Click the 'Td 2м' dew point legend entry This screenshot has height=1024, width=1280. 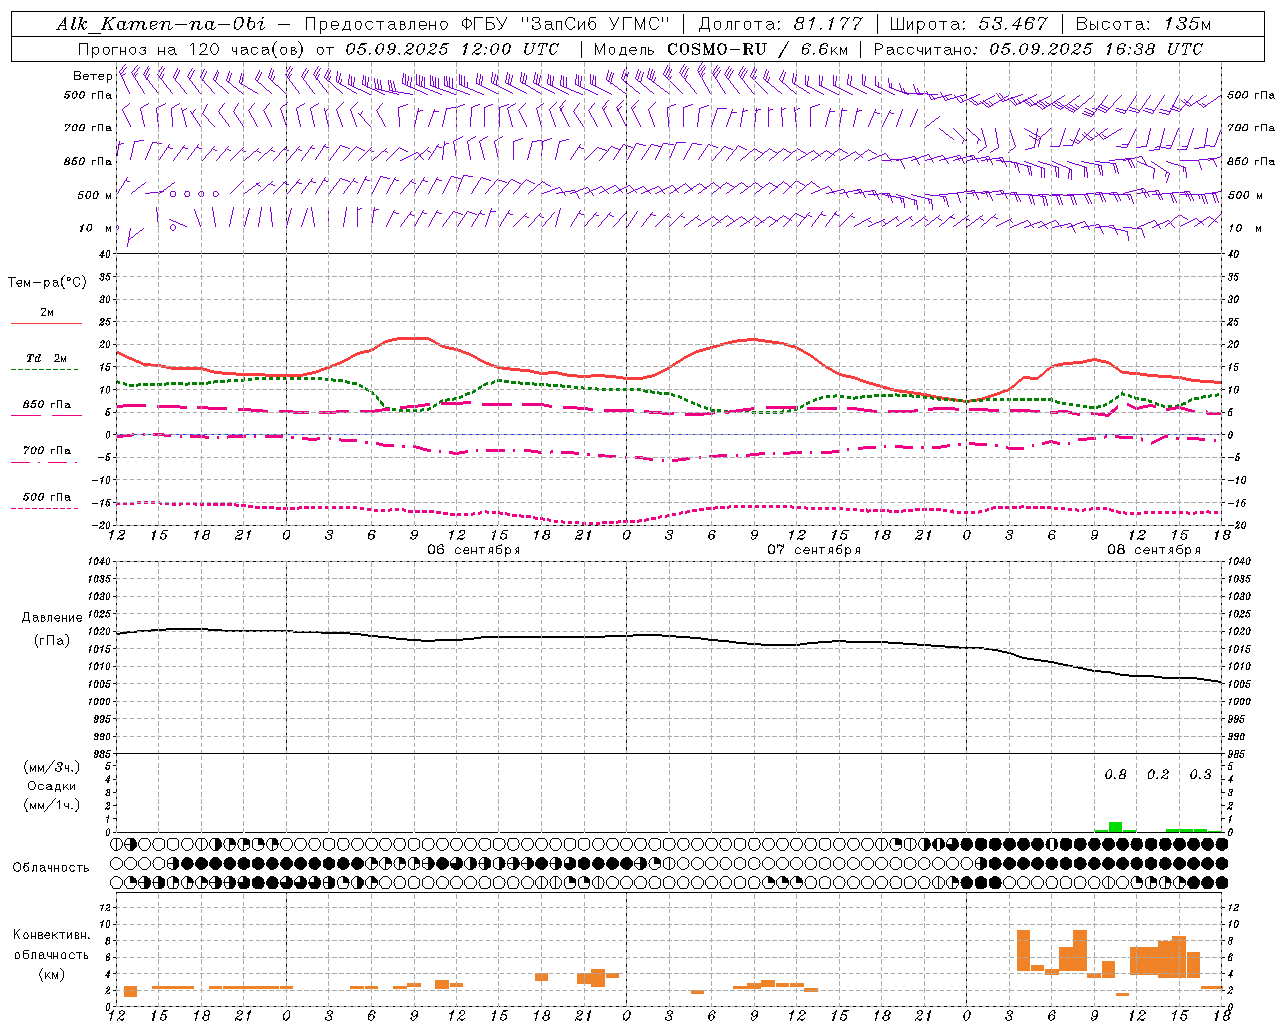pos(47,358)
